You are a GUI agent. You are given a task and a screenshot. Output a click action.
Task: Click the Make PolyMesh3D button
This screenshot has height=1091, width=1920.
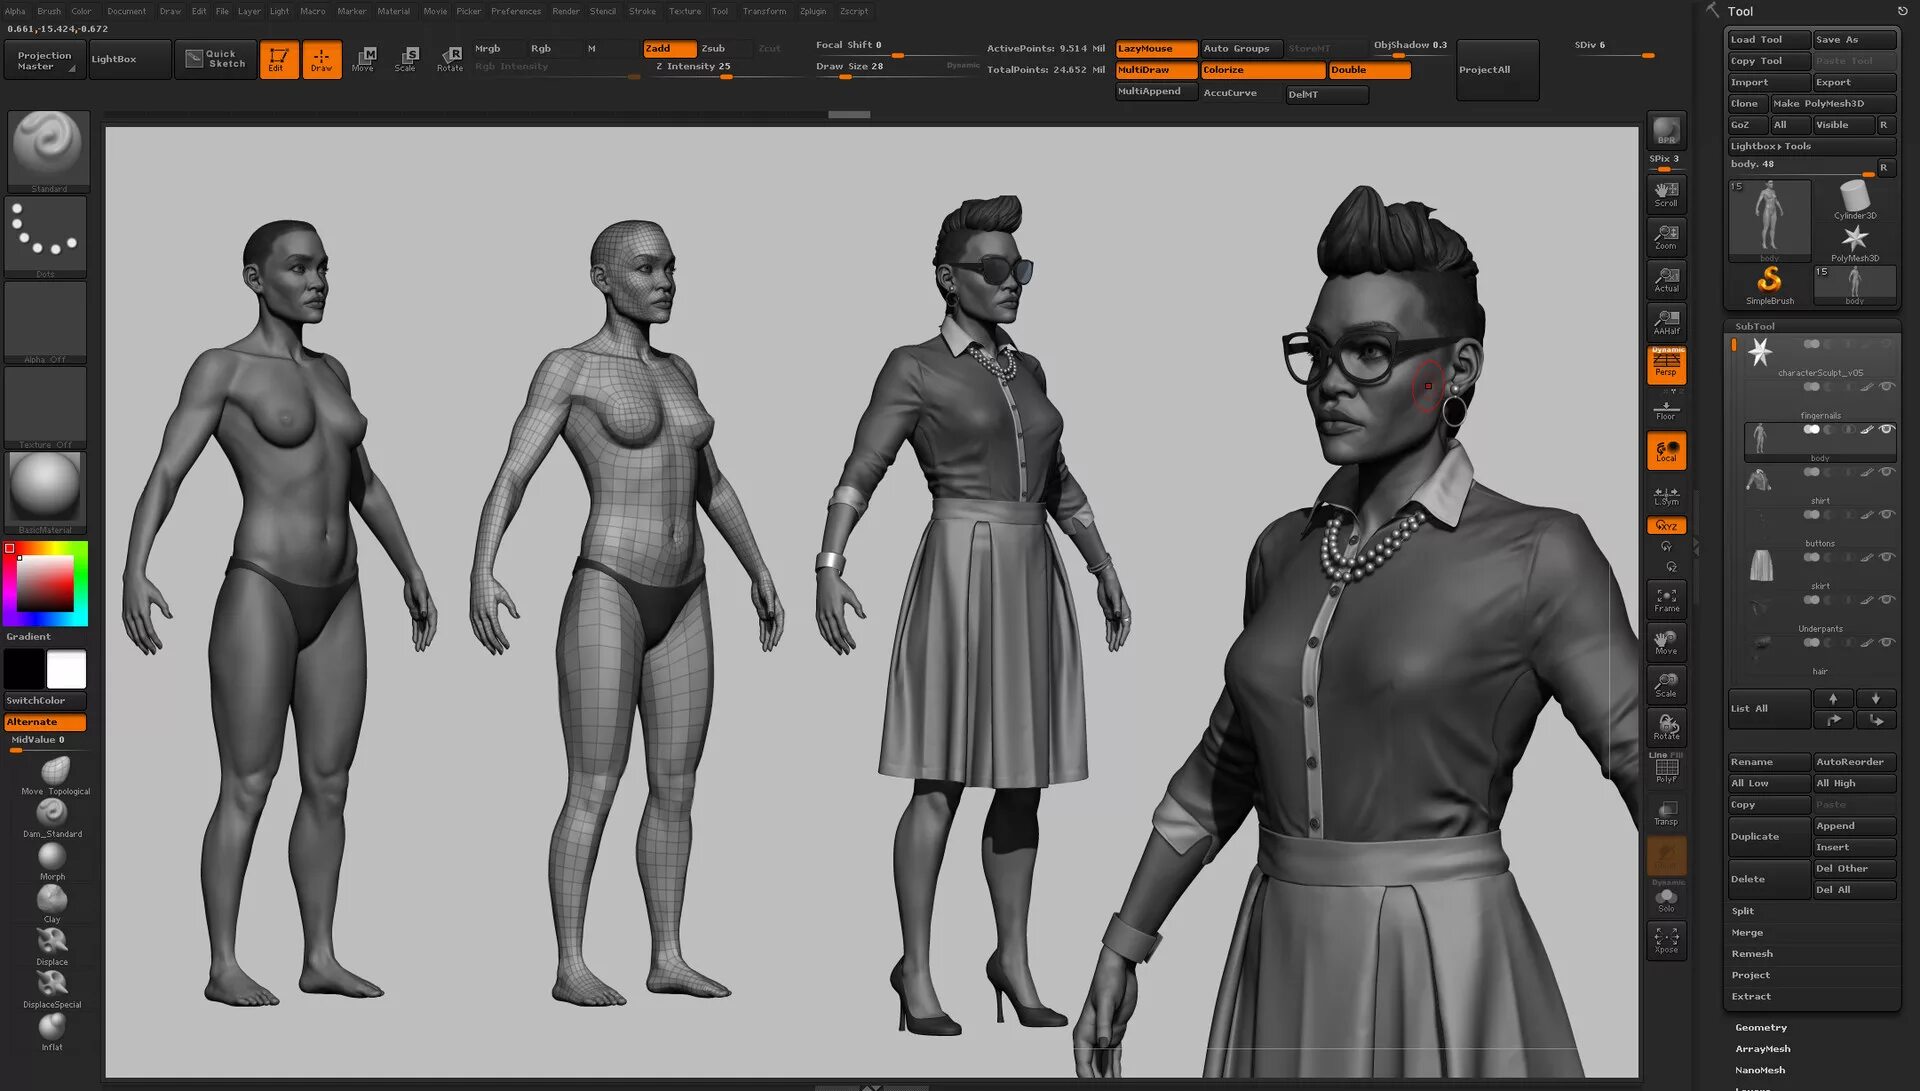(1832, 103)
